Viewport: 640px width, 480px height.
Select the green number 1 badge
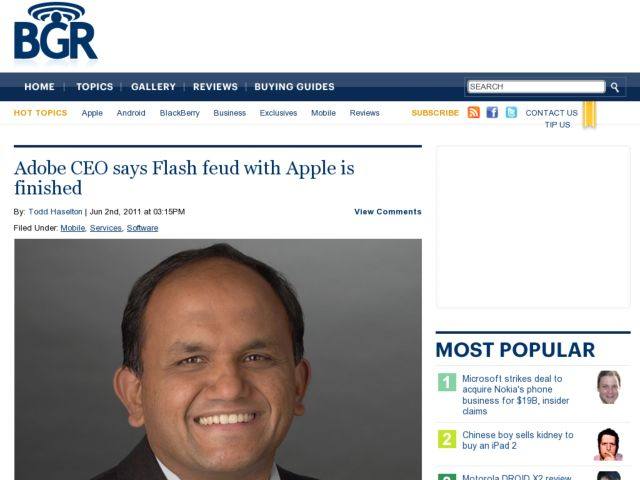click(447, 382)
